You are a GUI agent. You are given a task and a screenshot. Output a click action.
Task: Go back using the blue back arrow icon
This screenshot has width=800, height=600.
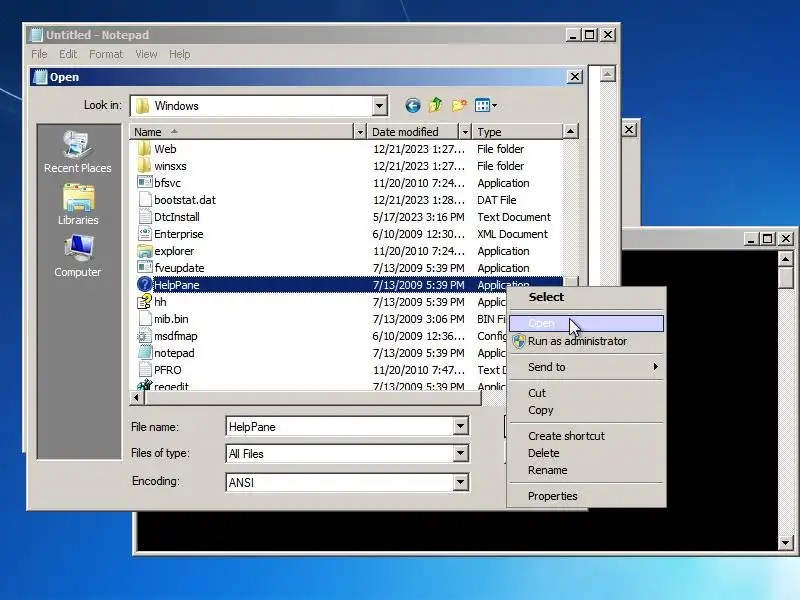click(x=413, y=106)
